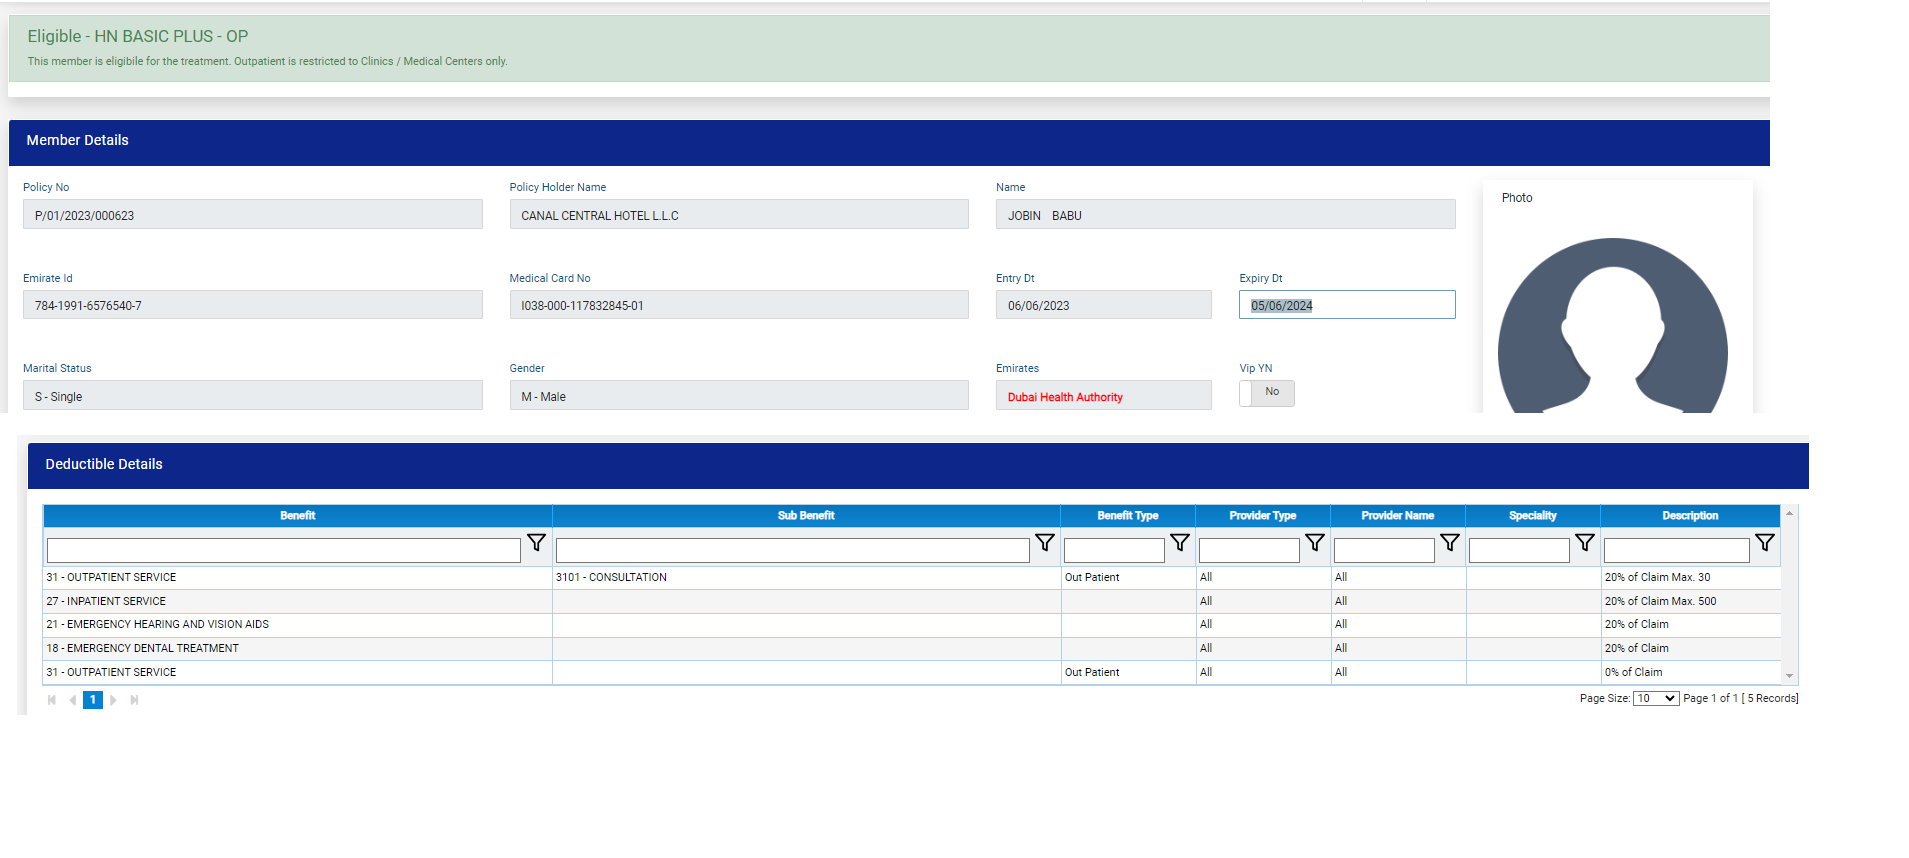
Task: Select page 1 in the pager
Action: click(93, 700)
